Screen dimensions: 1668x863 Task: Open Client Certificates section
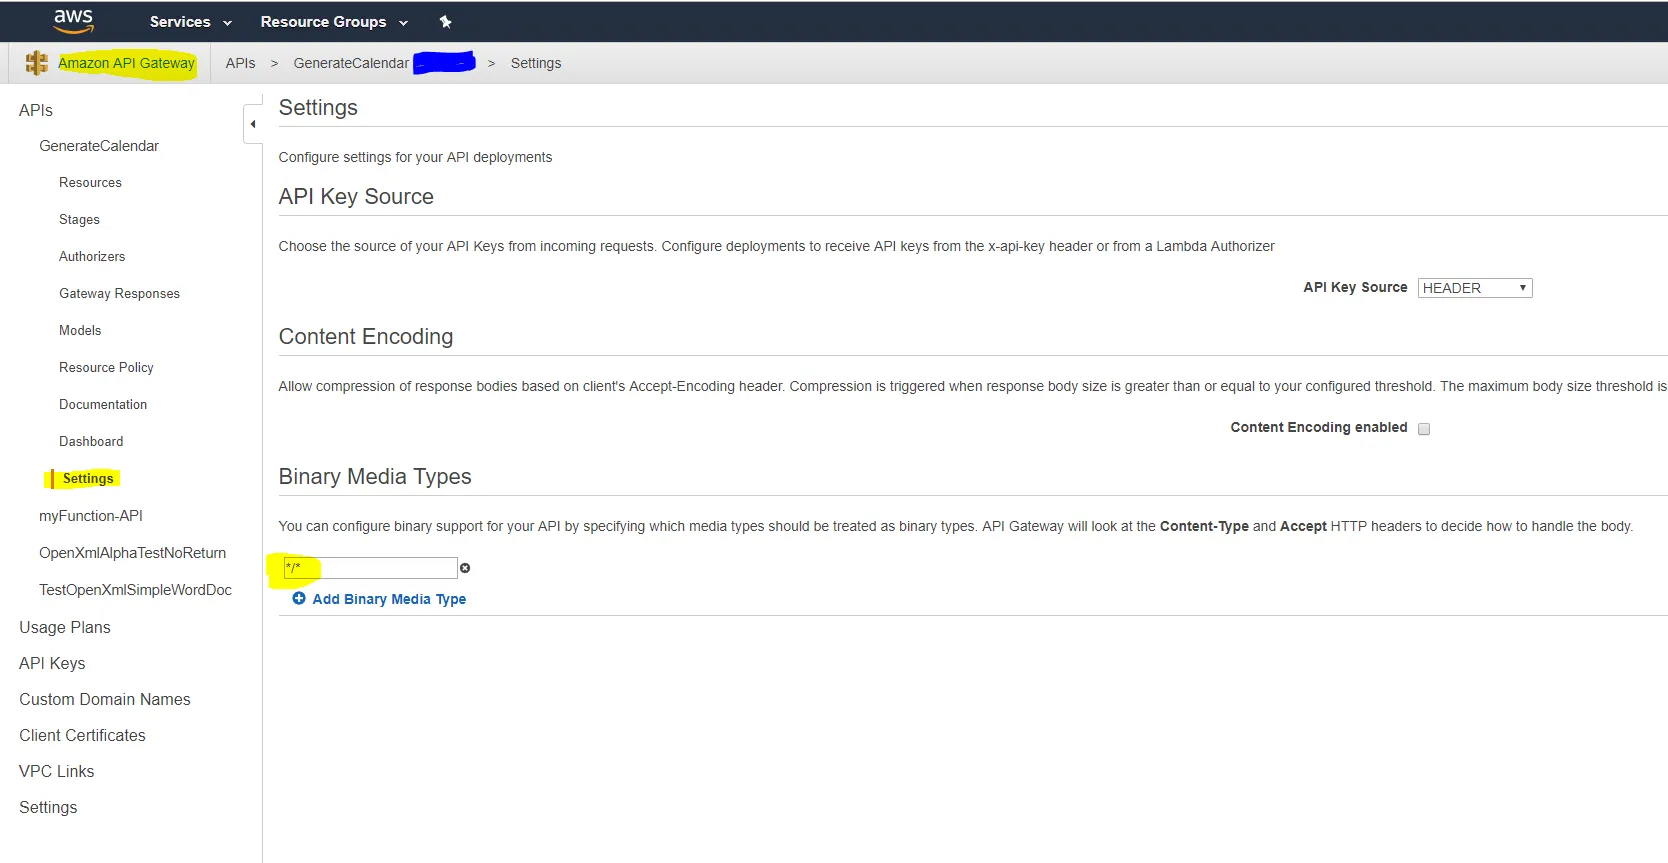[x=82, y=735]
